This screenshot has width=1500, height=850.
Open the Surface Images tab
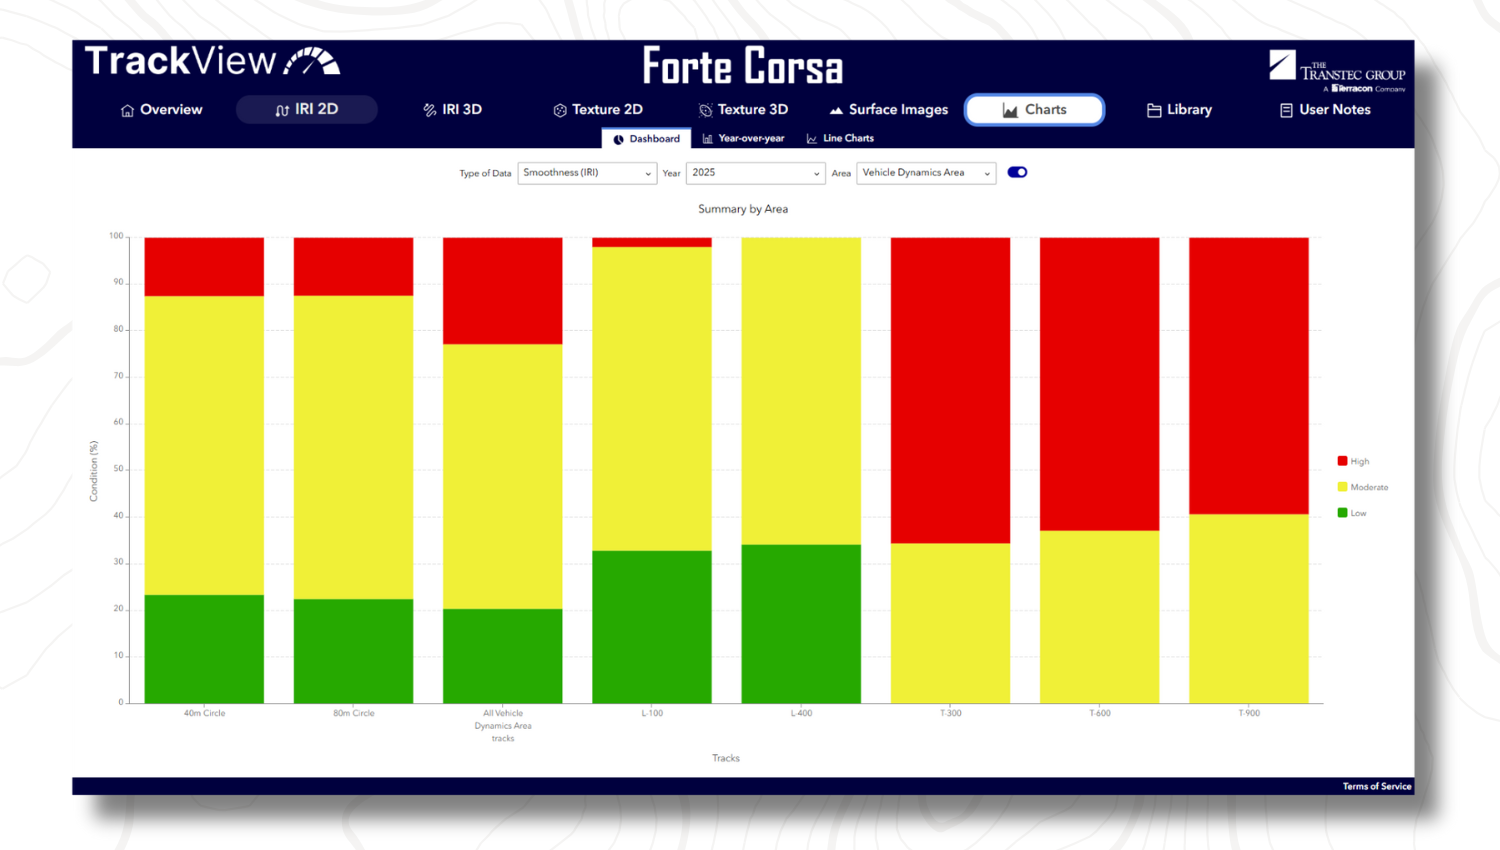[888, 110]
